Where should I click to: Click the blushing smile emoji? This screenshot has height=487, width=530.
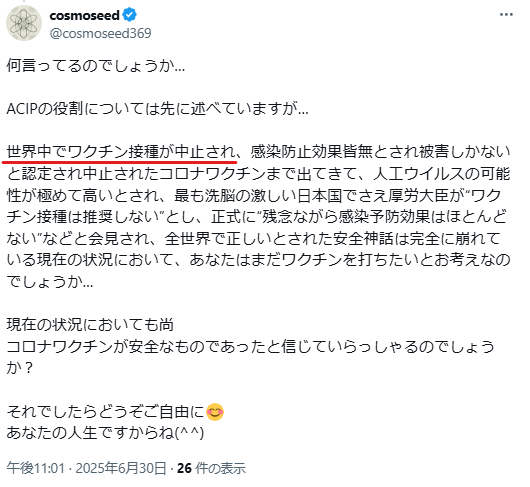click(x=215, y=412)
